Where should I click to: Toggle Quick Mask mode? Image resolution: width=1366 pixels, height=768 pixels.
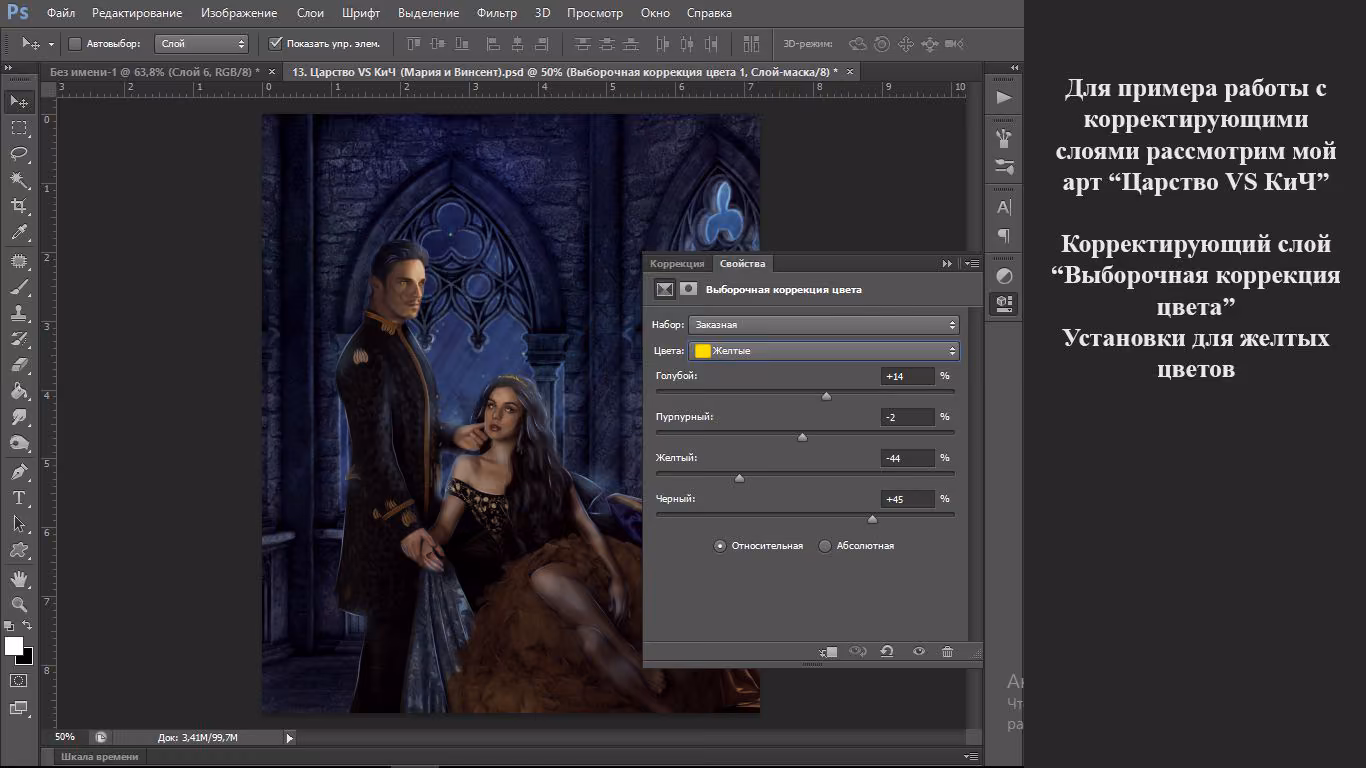tap(18, 680)
